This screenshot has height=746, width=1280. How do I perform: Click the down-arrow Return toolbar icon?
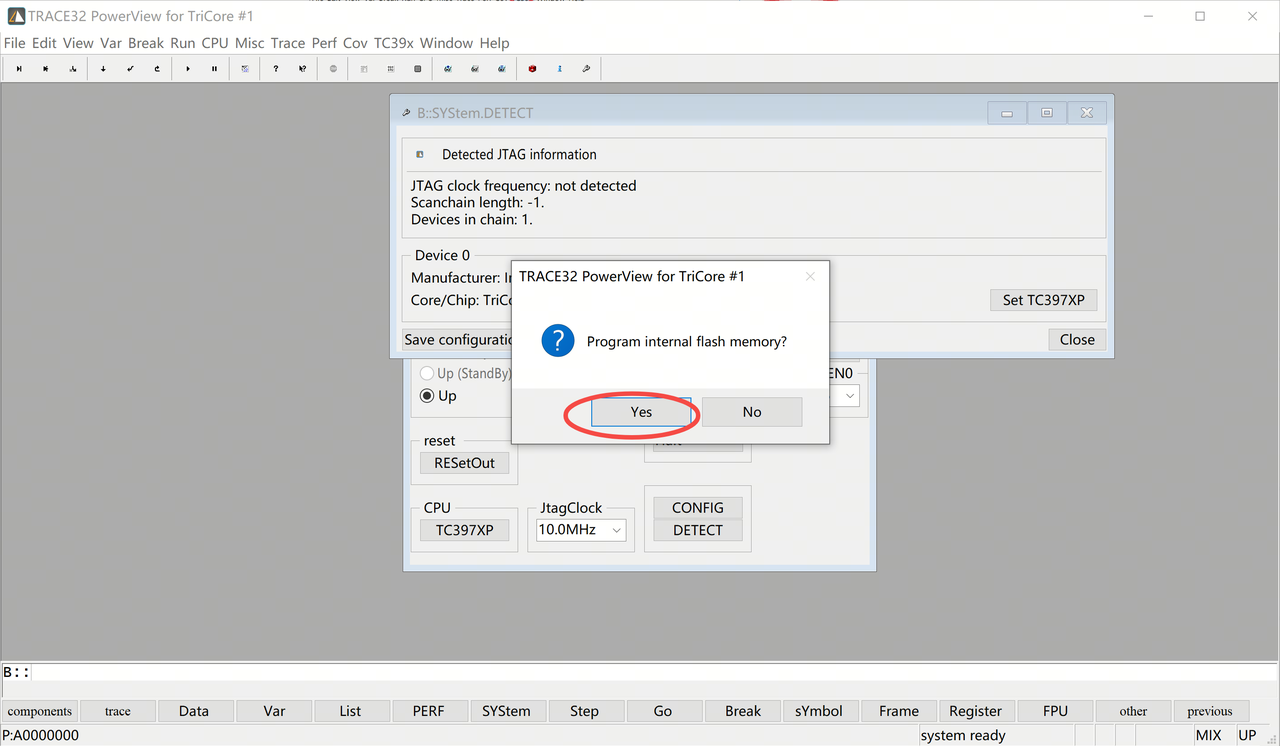coord(103,69)
